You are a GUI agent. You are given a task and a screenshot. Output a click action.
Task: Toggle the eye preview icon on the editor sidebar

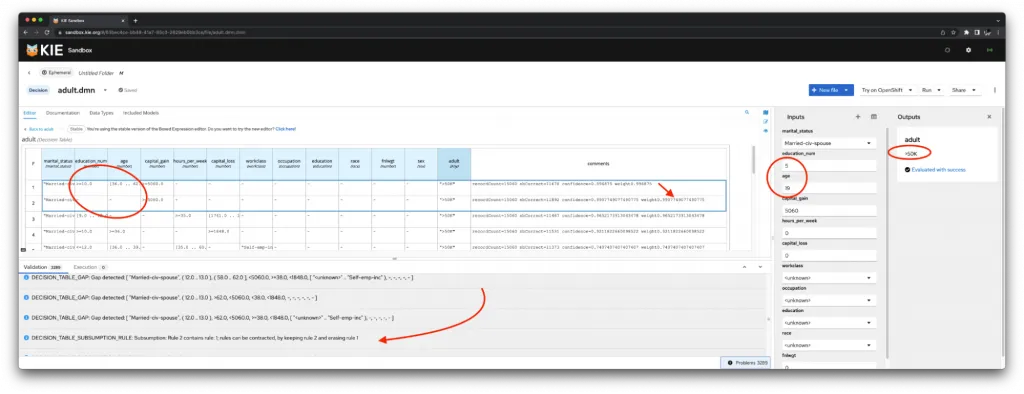pyautogui.click(x=765, y=131)
